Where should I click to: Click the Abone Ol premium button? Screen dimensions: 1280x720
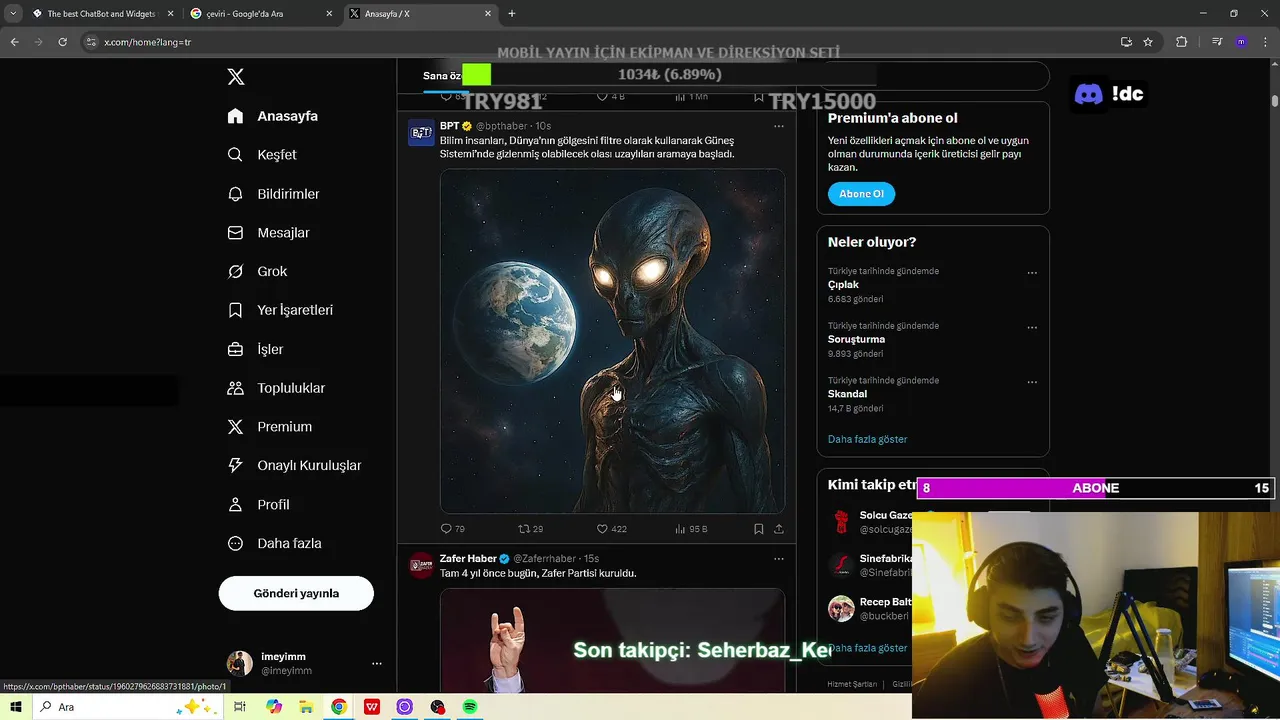(861, 194)
